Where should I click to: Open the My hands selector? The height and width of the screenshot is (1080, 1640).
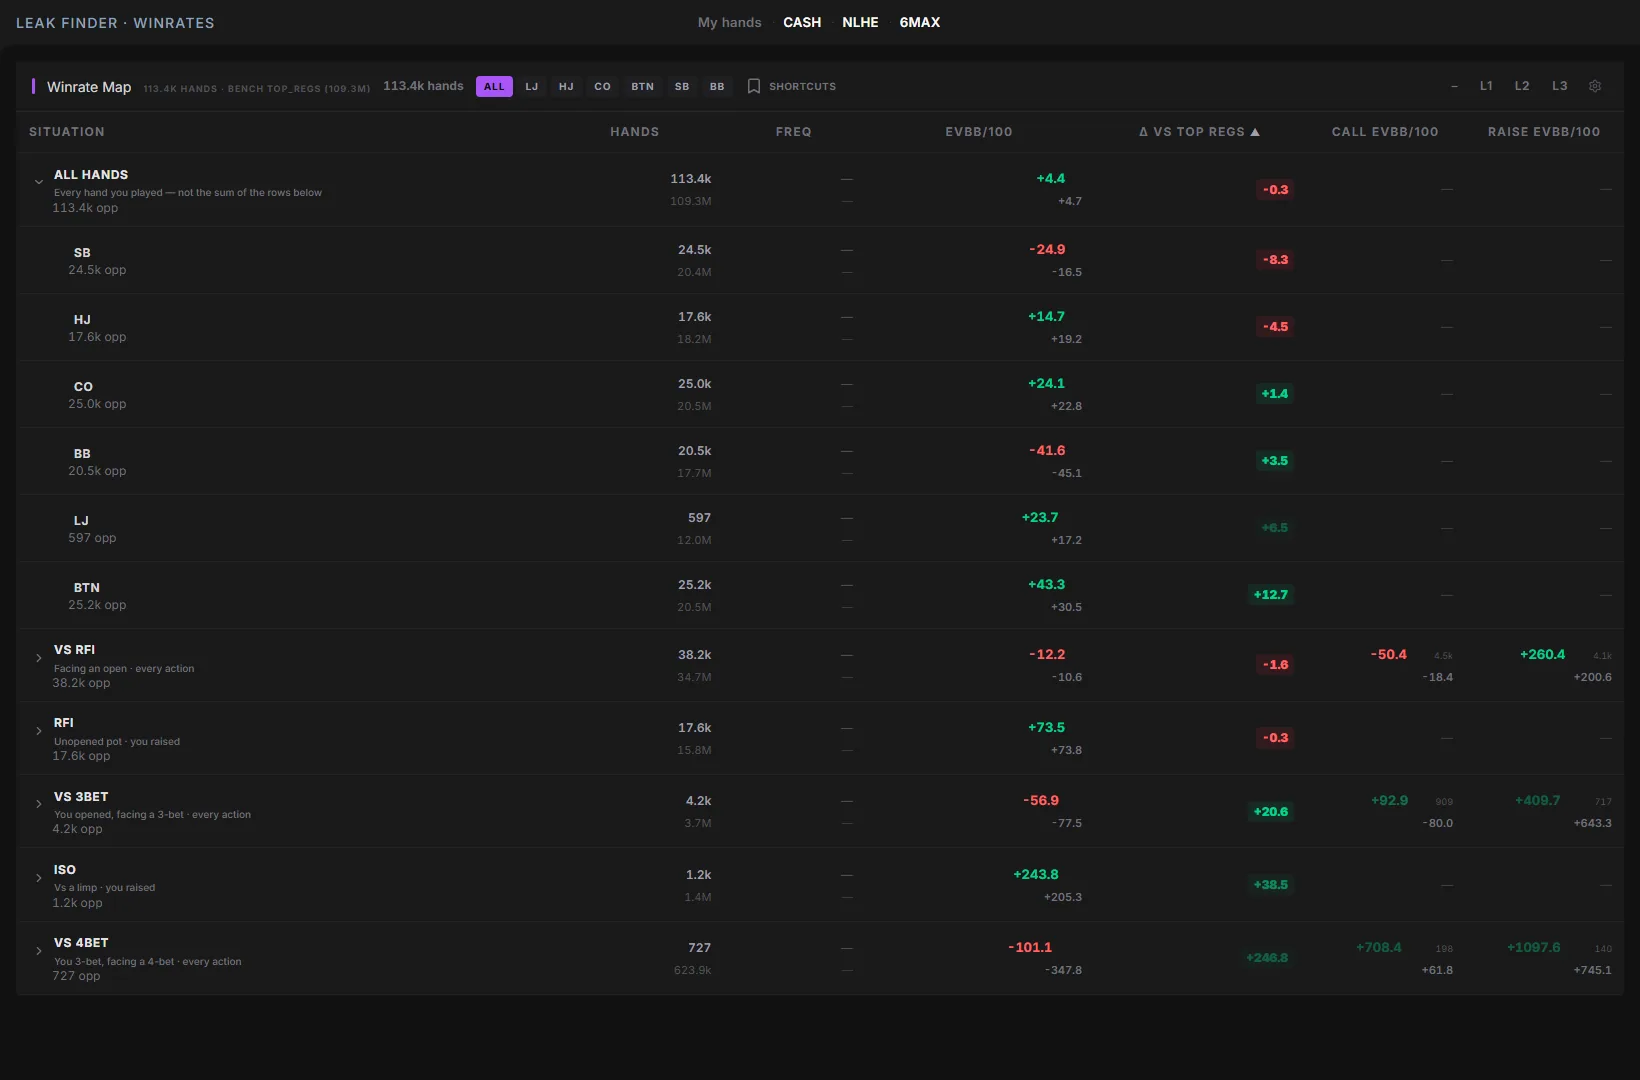(730, 22)
